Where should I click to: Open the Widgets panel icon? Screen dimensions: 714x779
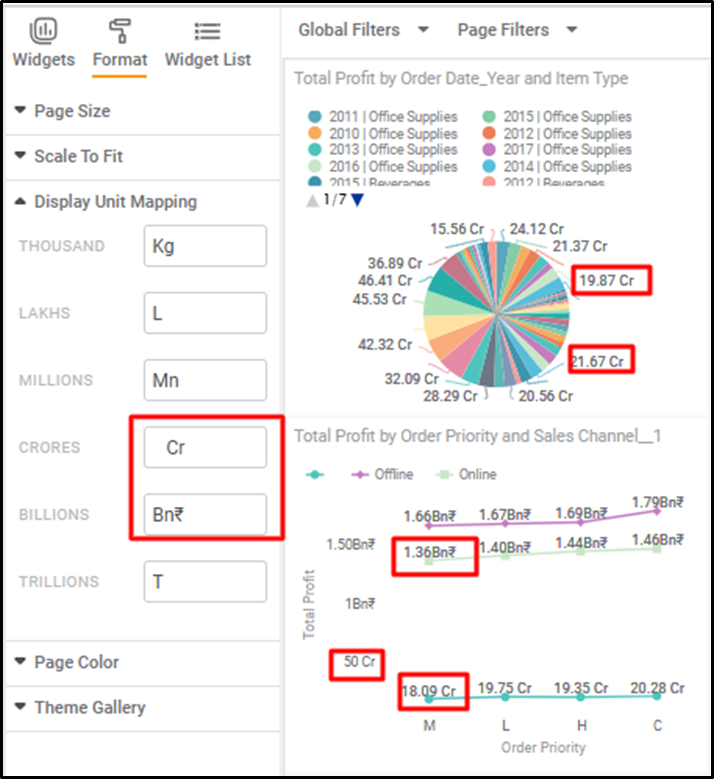tap(43, 31)
